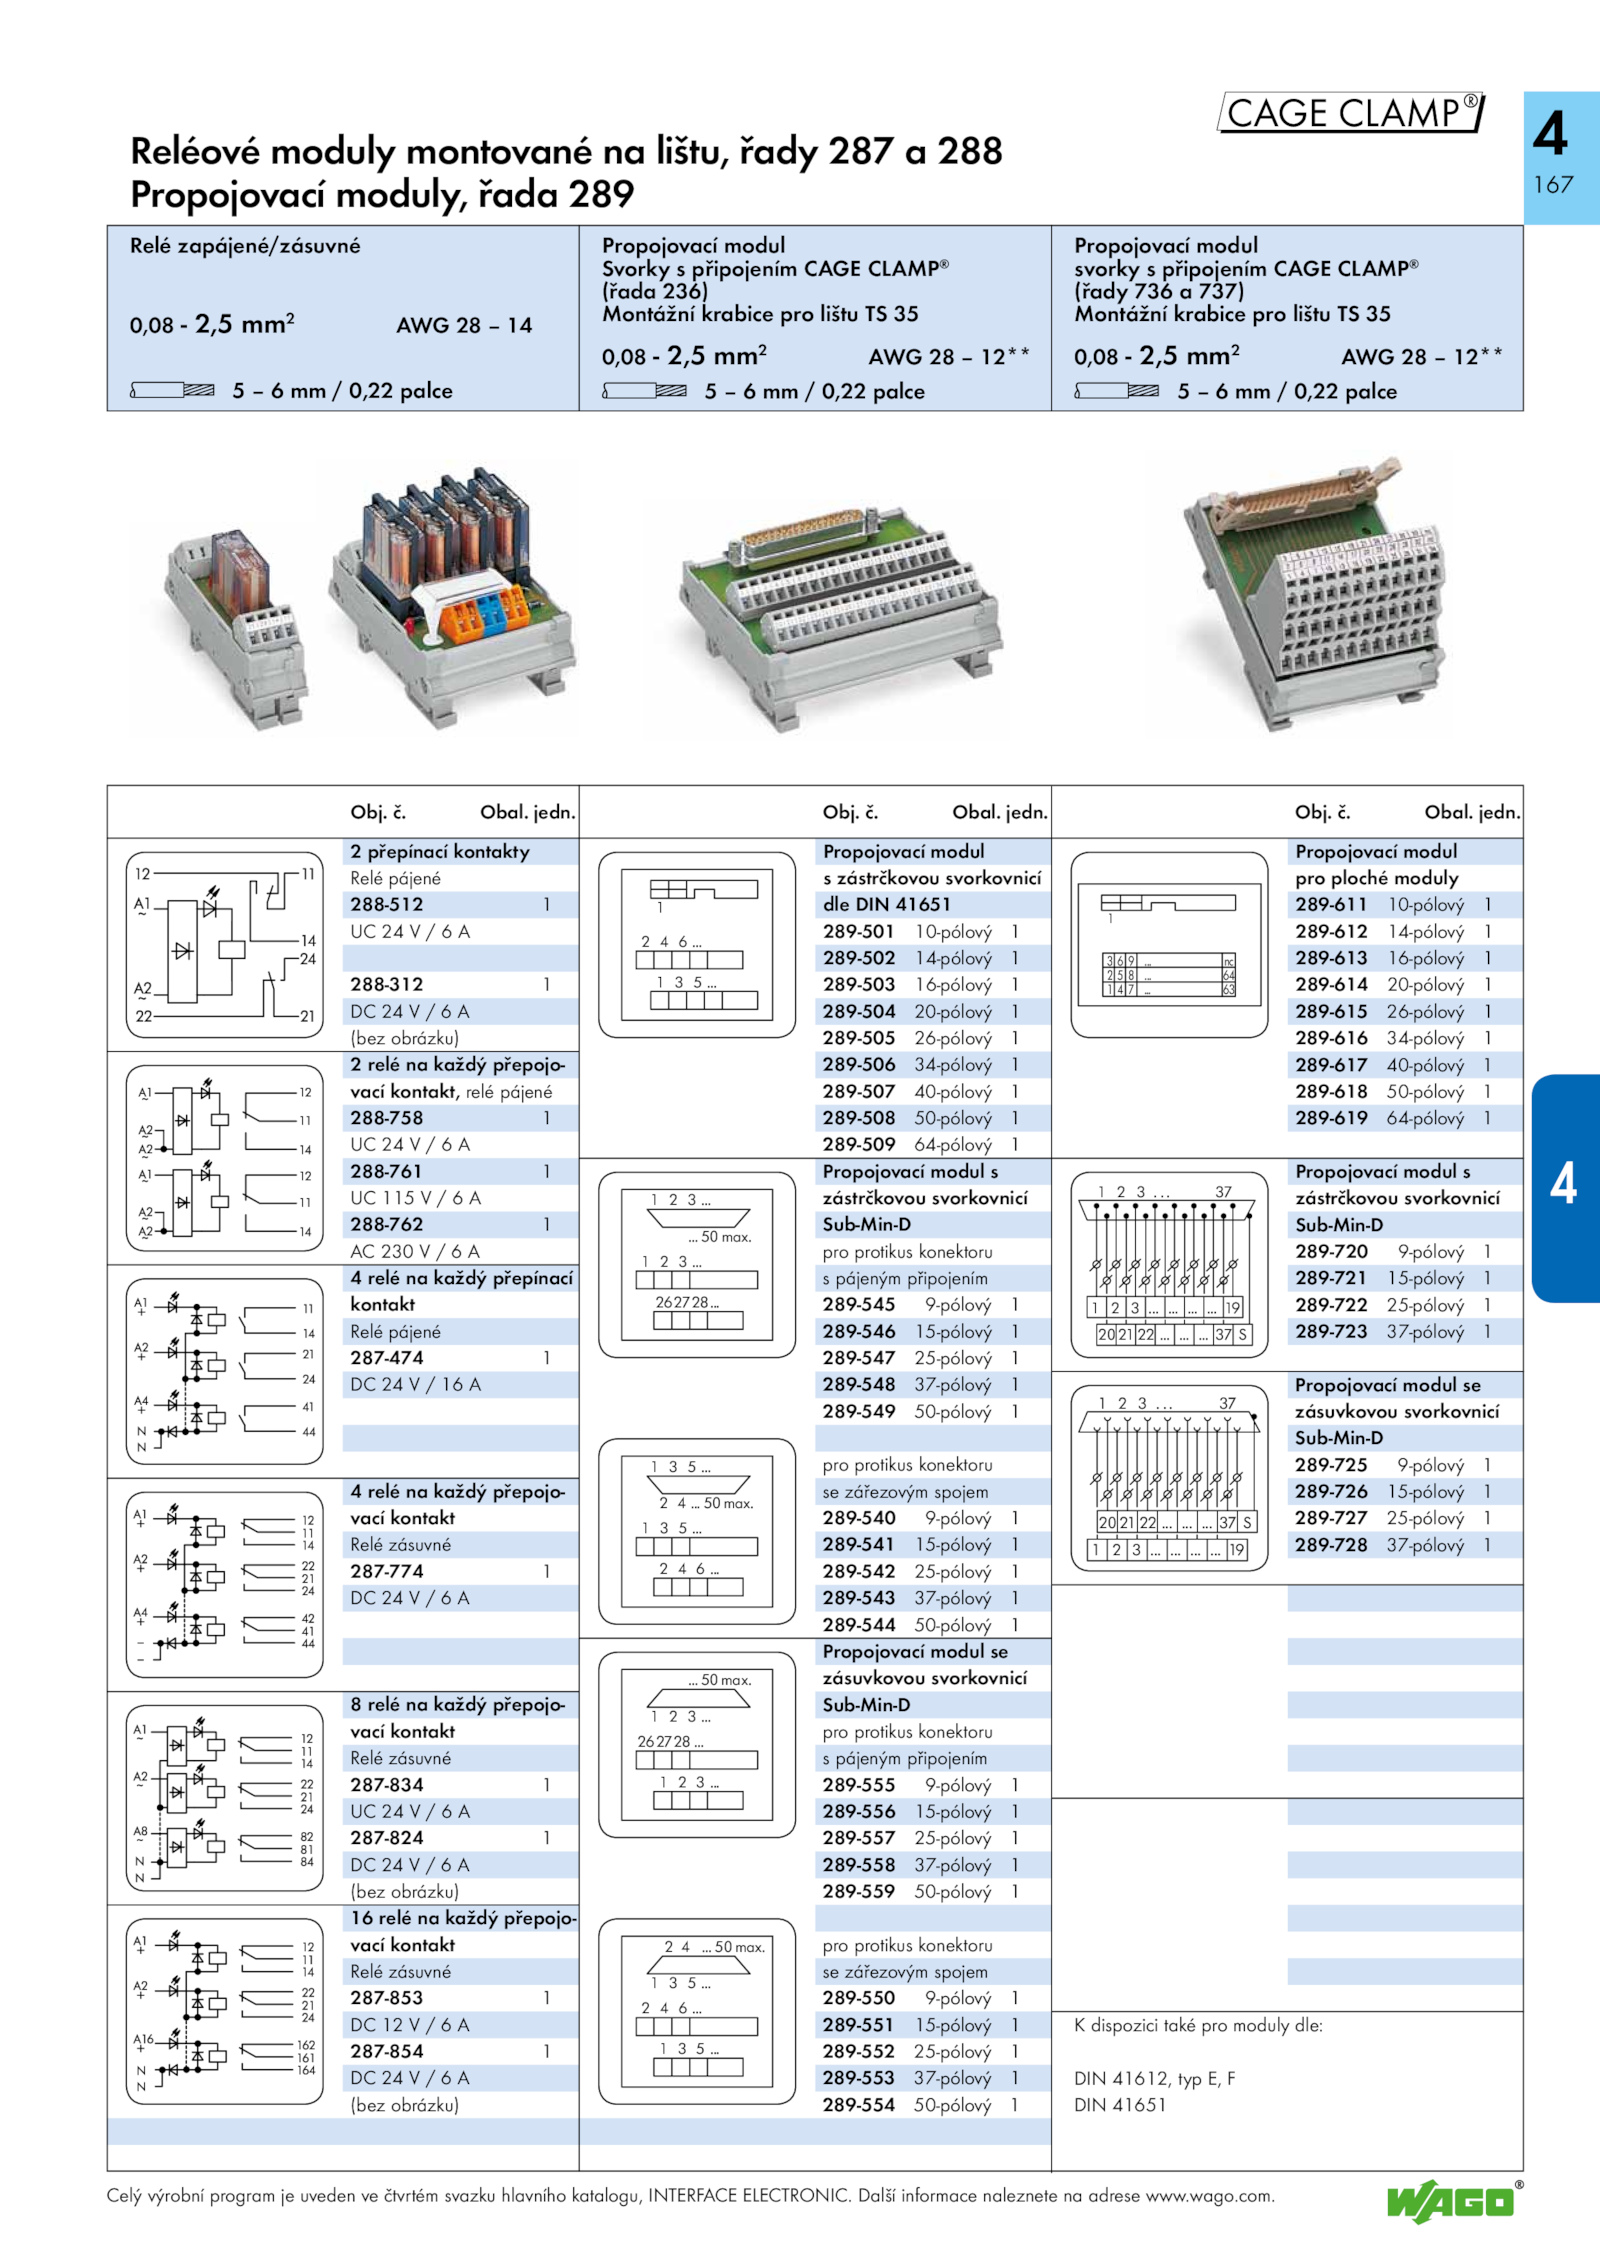Click the light blue chapter 4 page tab
Screen dimensions: 1600x2263
pos(1561,158)
